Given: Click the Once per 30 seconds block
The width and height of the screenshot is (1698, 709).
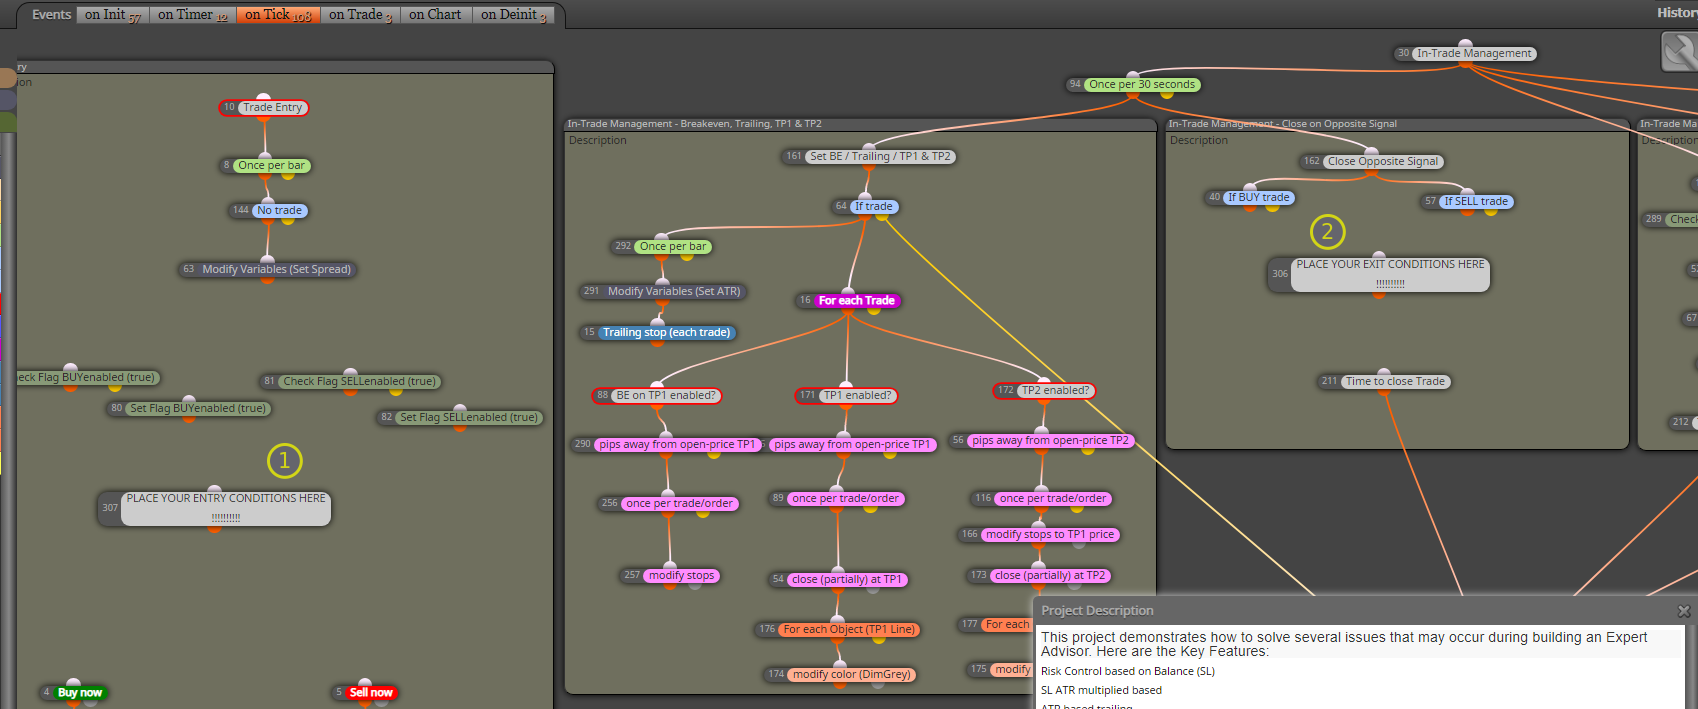Looking at the screenshot, I should 1142,84.
